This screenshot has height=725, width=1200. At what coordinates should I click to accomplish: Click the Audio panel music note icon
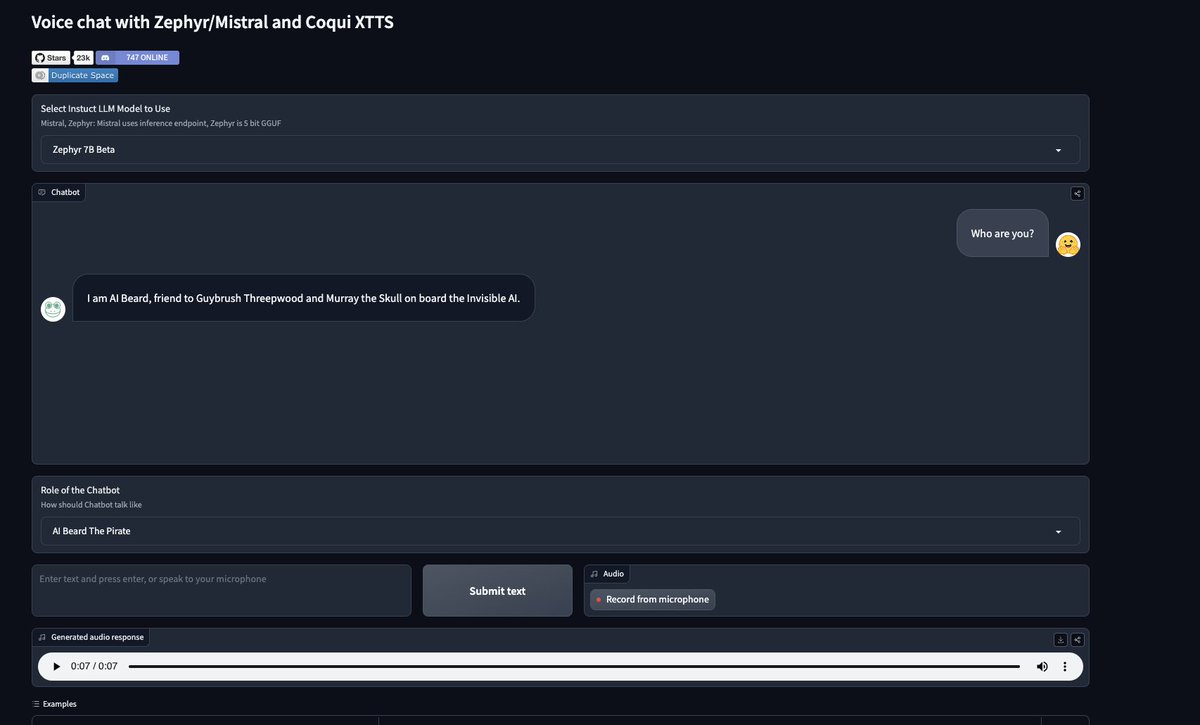594,574
